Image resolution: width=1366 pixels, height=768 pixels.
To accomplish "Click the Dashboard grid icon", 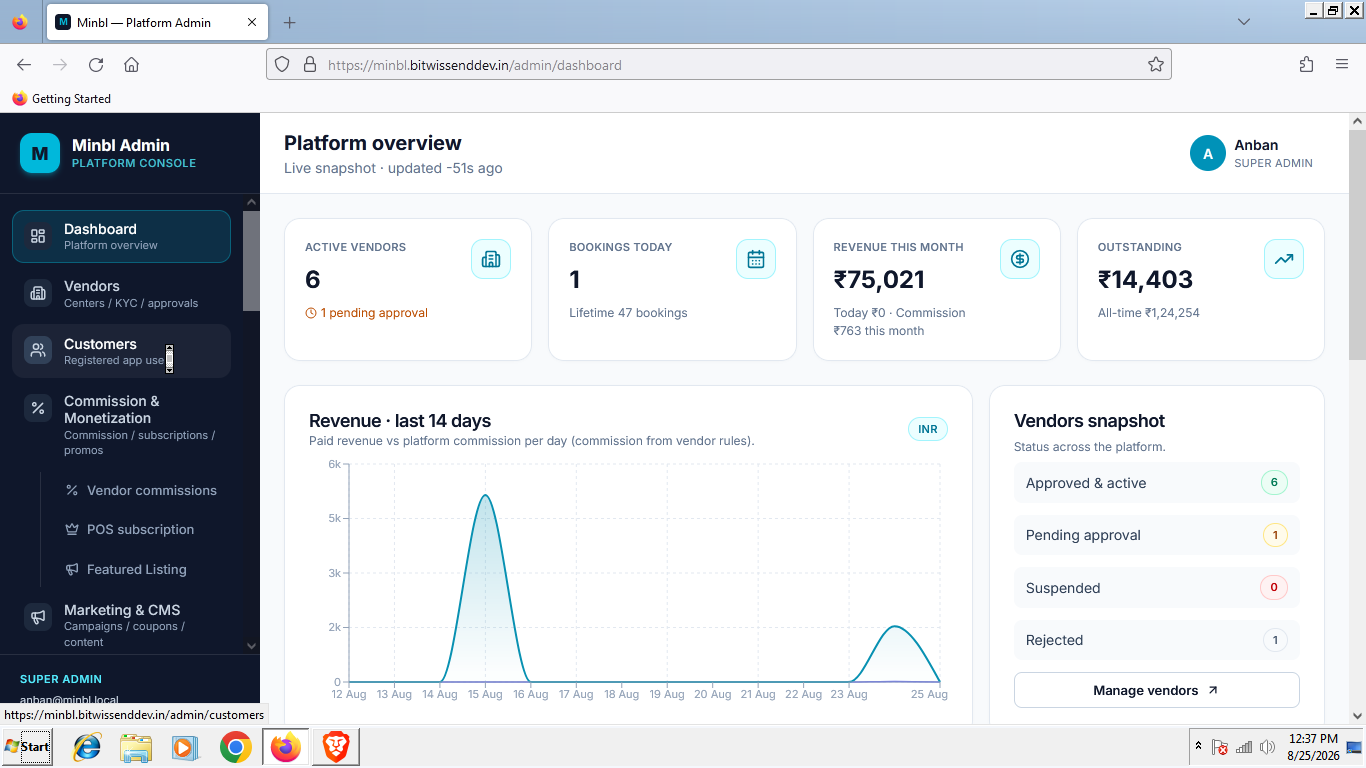I will point(38,236).
